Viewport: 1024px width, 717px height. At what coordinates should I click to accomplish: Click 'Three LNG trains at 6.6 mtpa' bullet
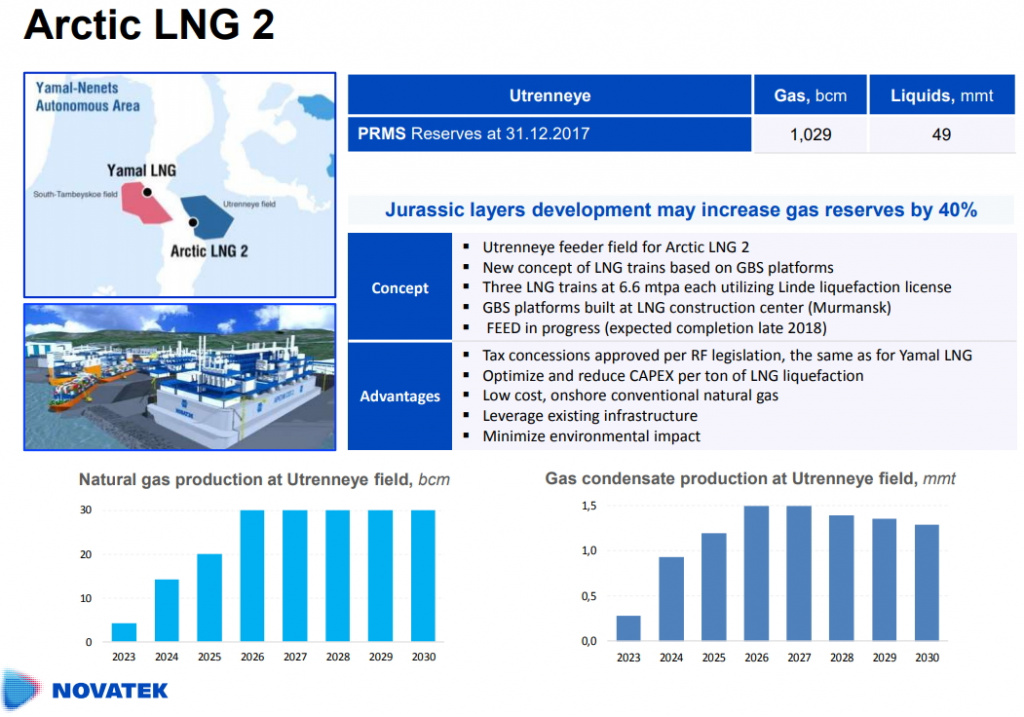click(x=716, y=287)
